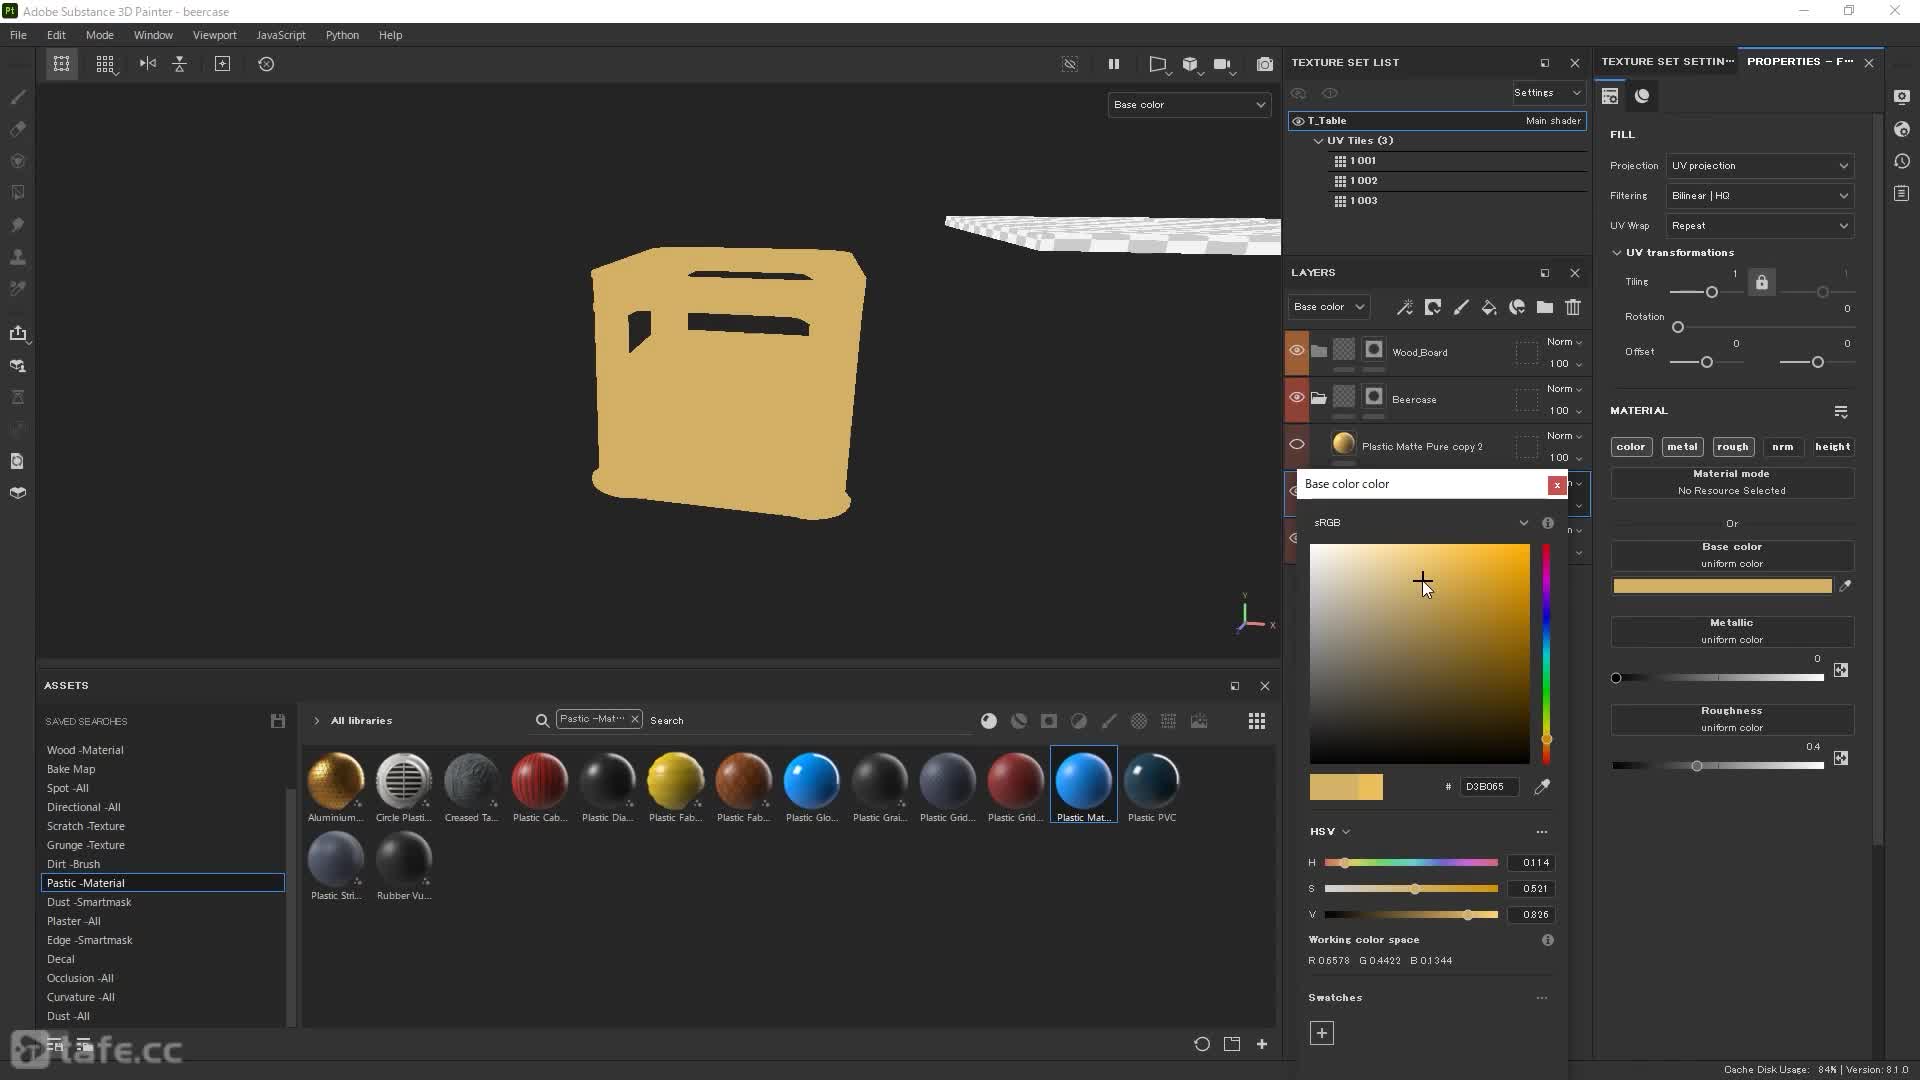1920x1080 pixels.
Task: Add an effect with magic wand icon
Action: click(x=1405, y=307)
